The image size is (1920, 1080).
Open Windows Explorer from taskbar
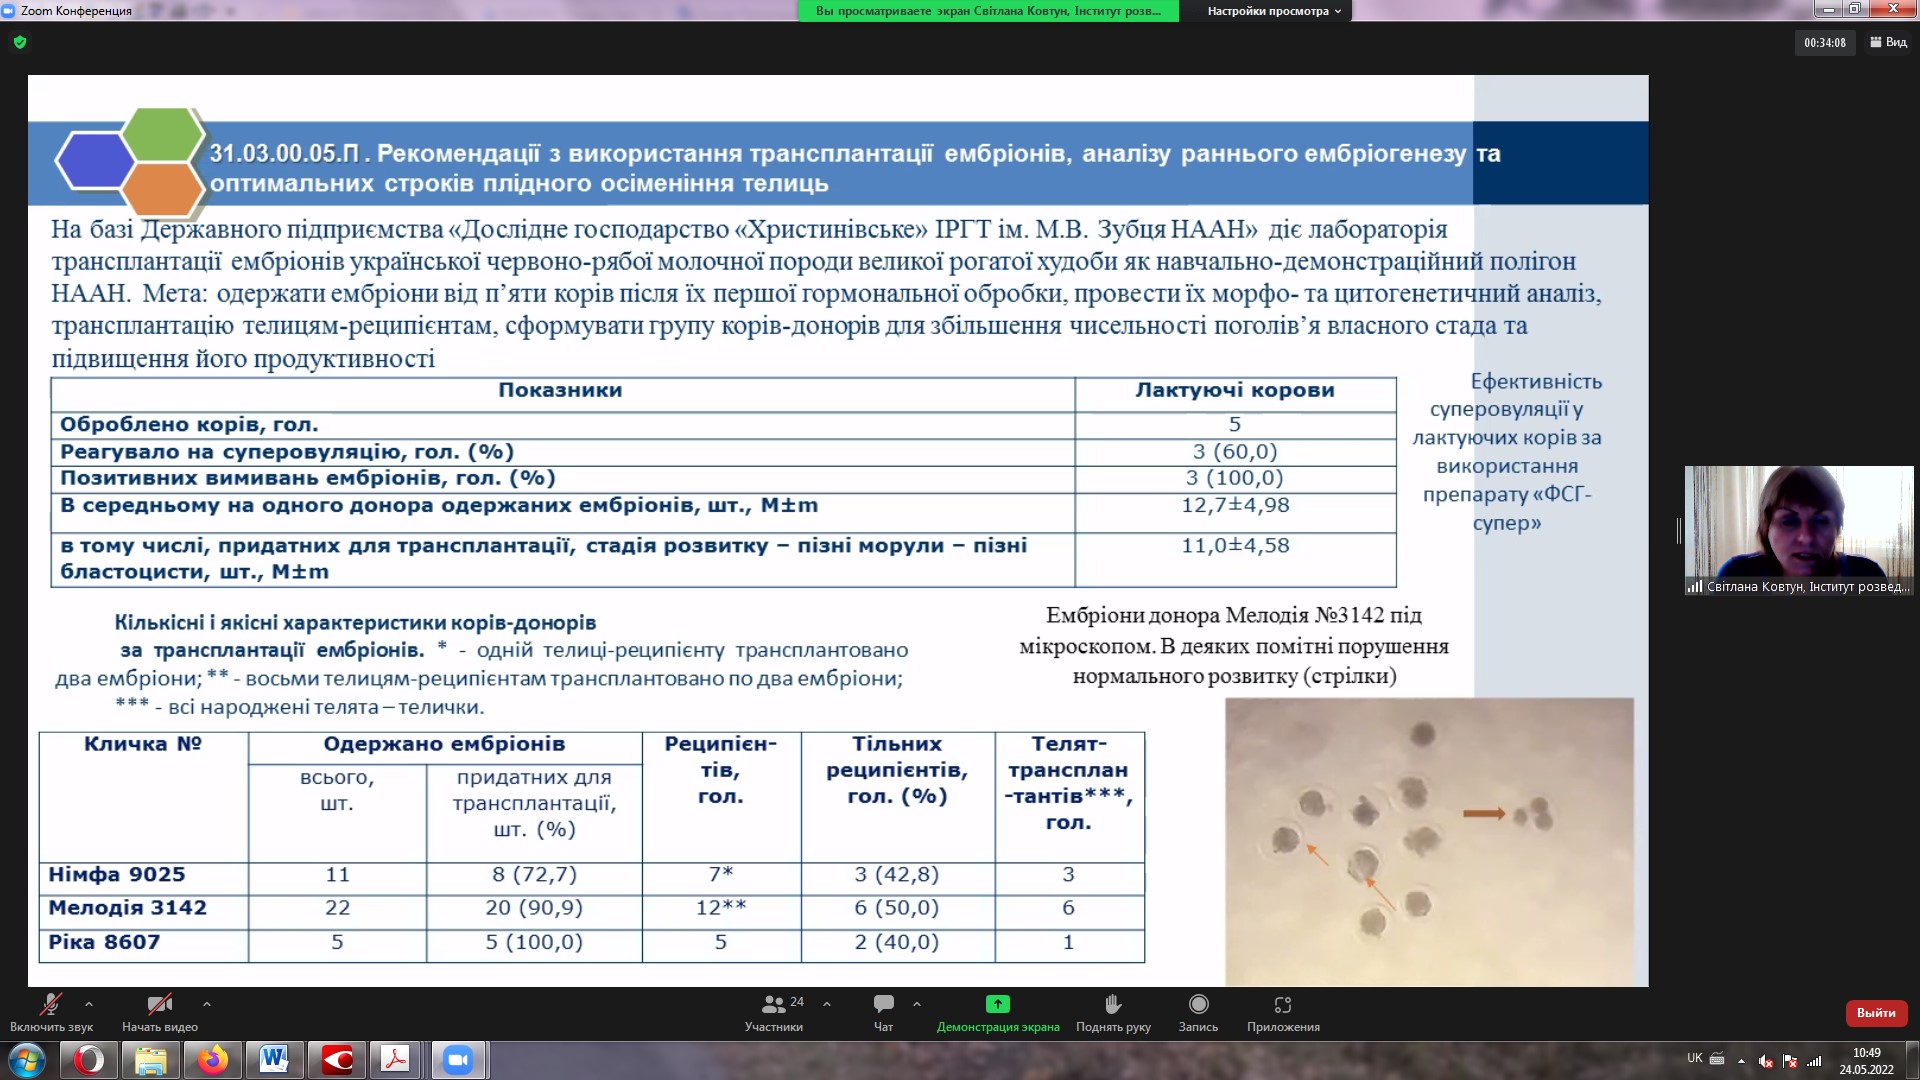click(150, 1060)
